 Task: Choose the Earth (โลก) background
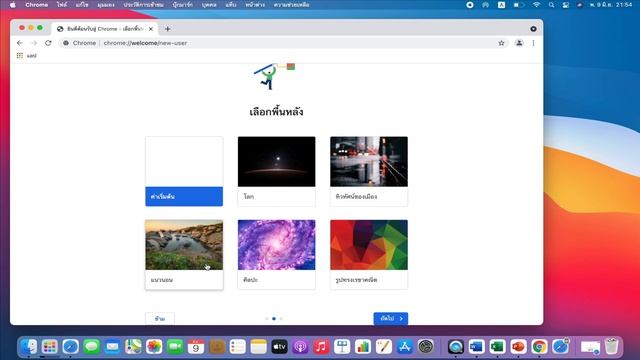(276, 171)
